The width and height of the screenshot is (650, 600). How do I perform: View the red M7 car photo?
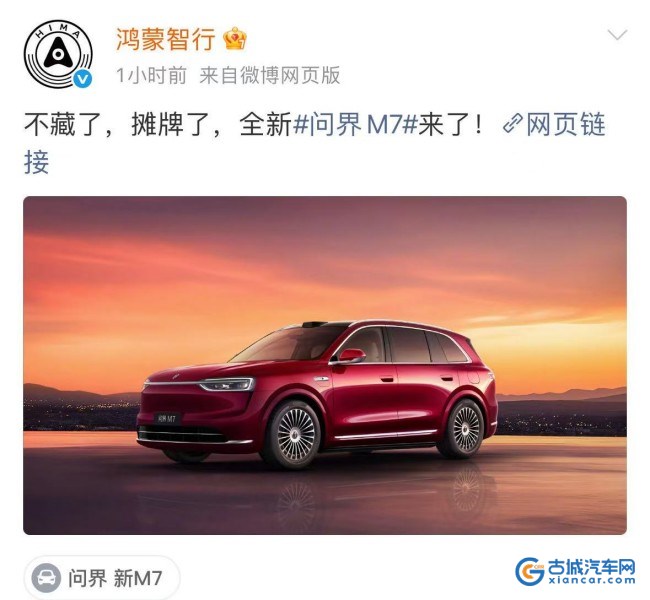click(325, 365)
